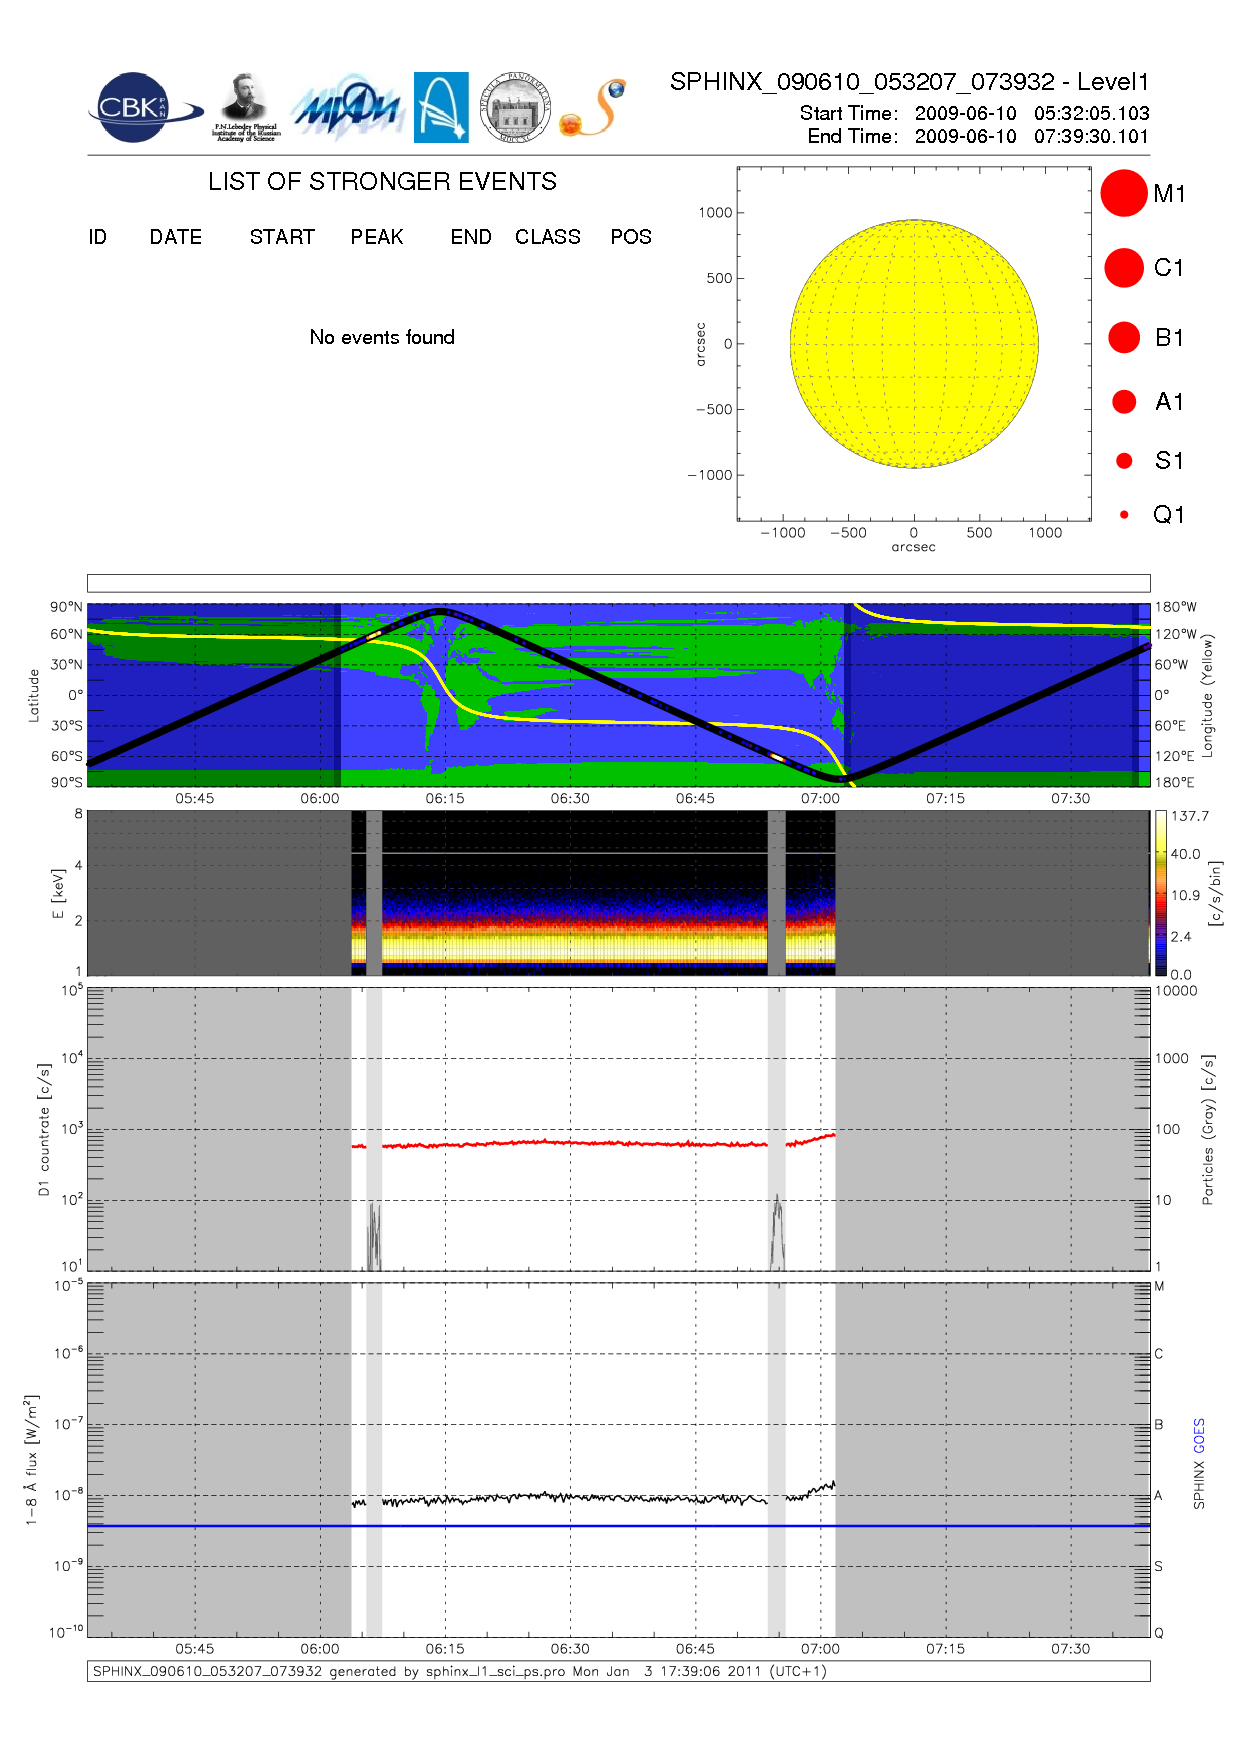
Task: Click the black orbit track peak on world map
Action: pos(440,611)
